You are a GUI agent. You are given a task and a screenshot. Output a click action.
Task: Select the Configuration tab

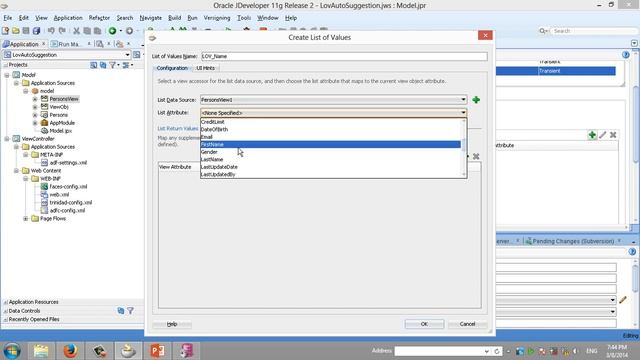[172, 68]
